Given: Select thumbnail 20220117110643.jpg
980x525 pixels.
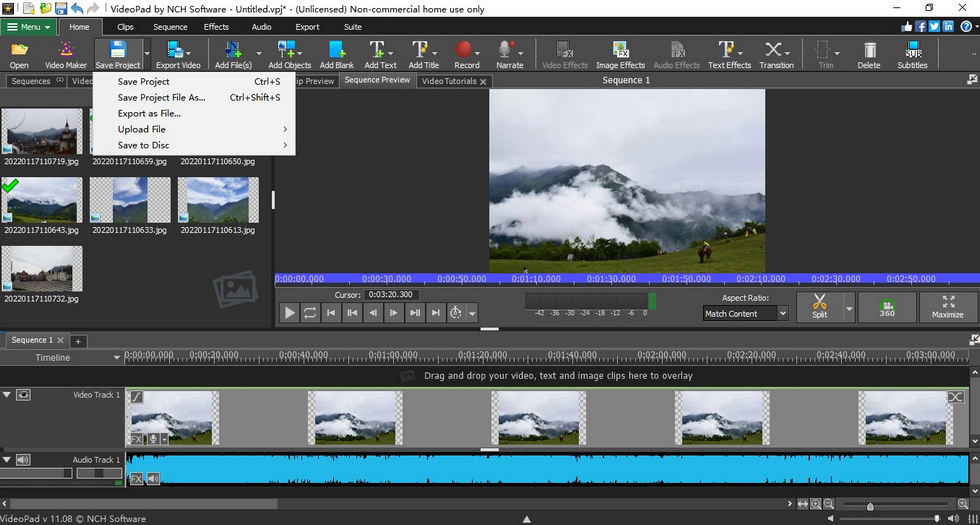Looking at the screenshot, I should (x=42, y=200).
